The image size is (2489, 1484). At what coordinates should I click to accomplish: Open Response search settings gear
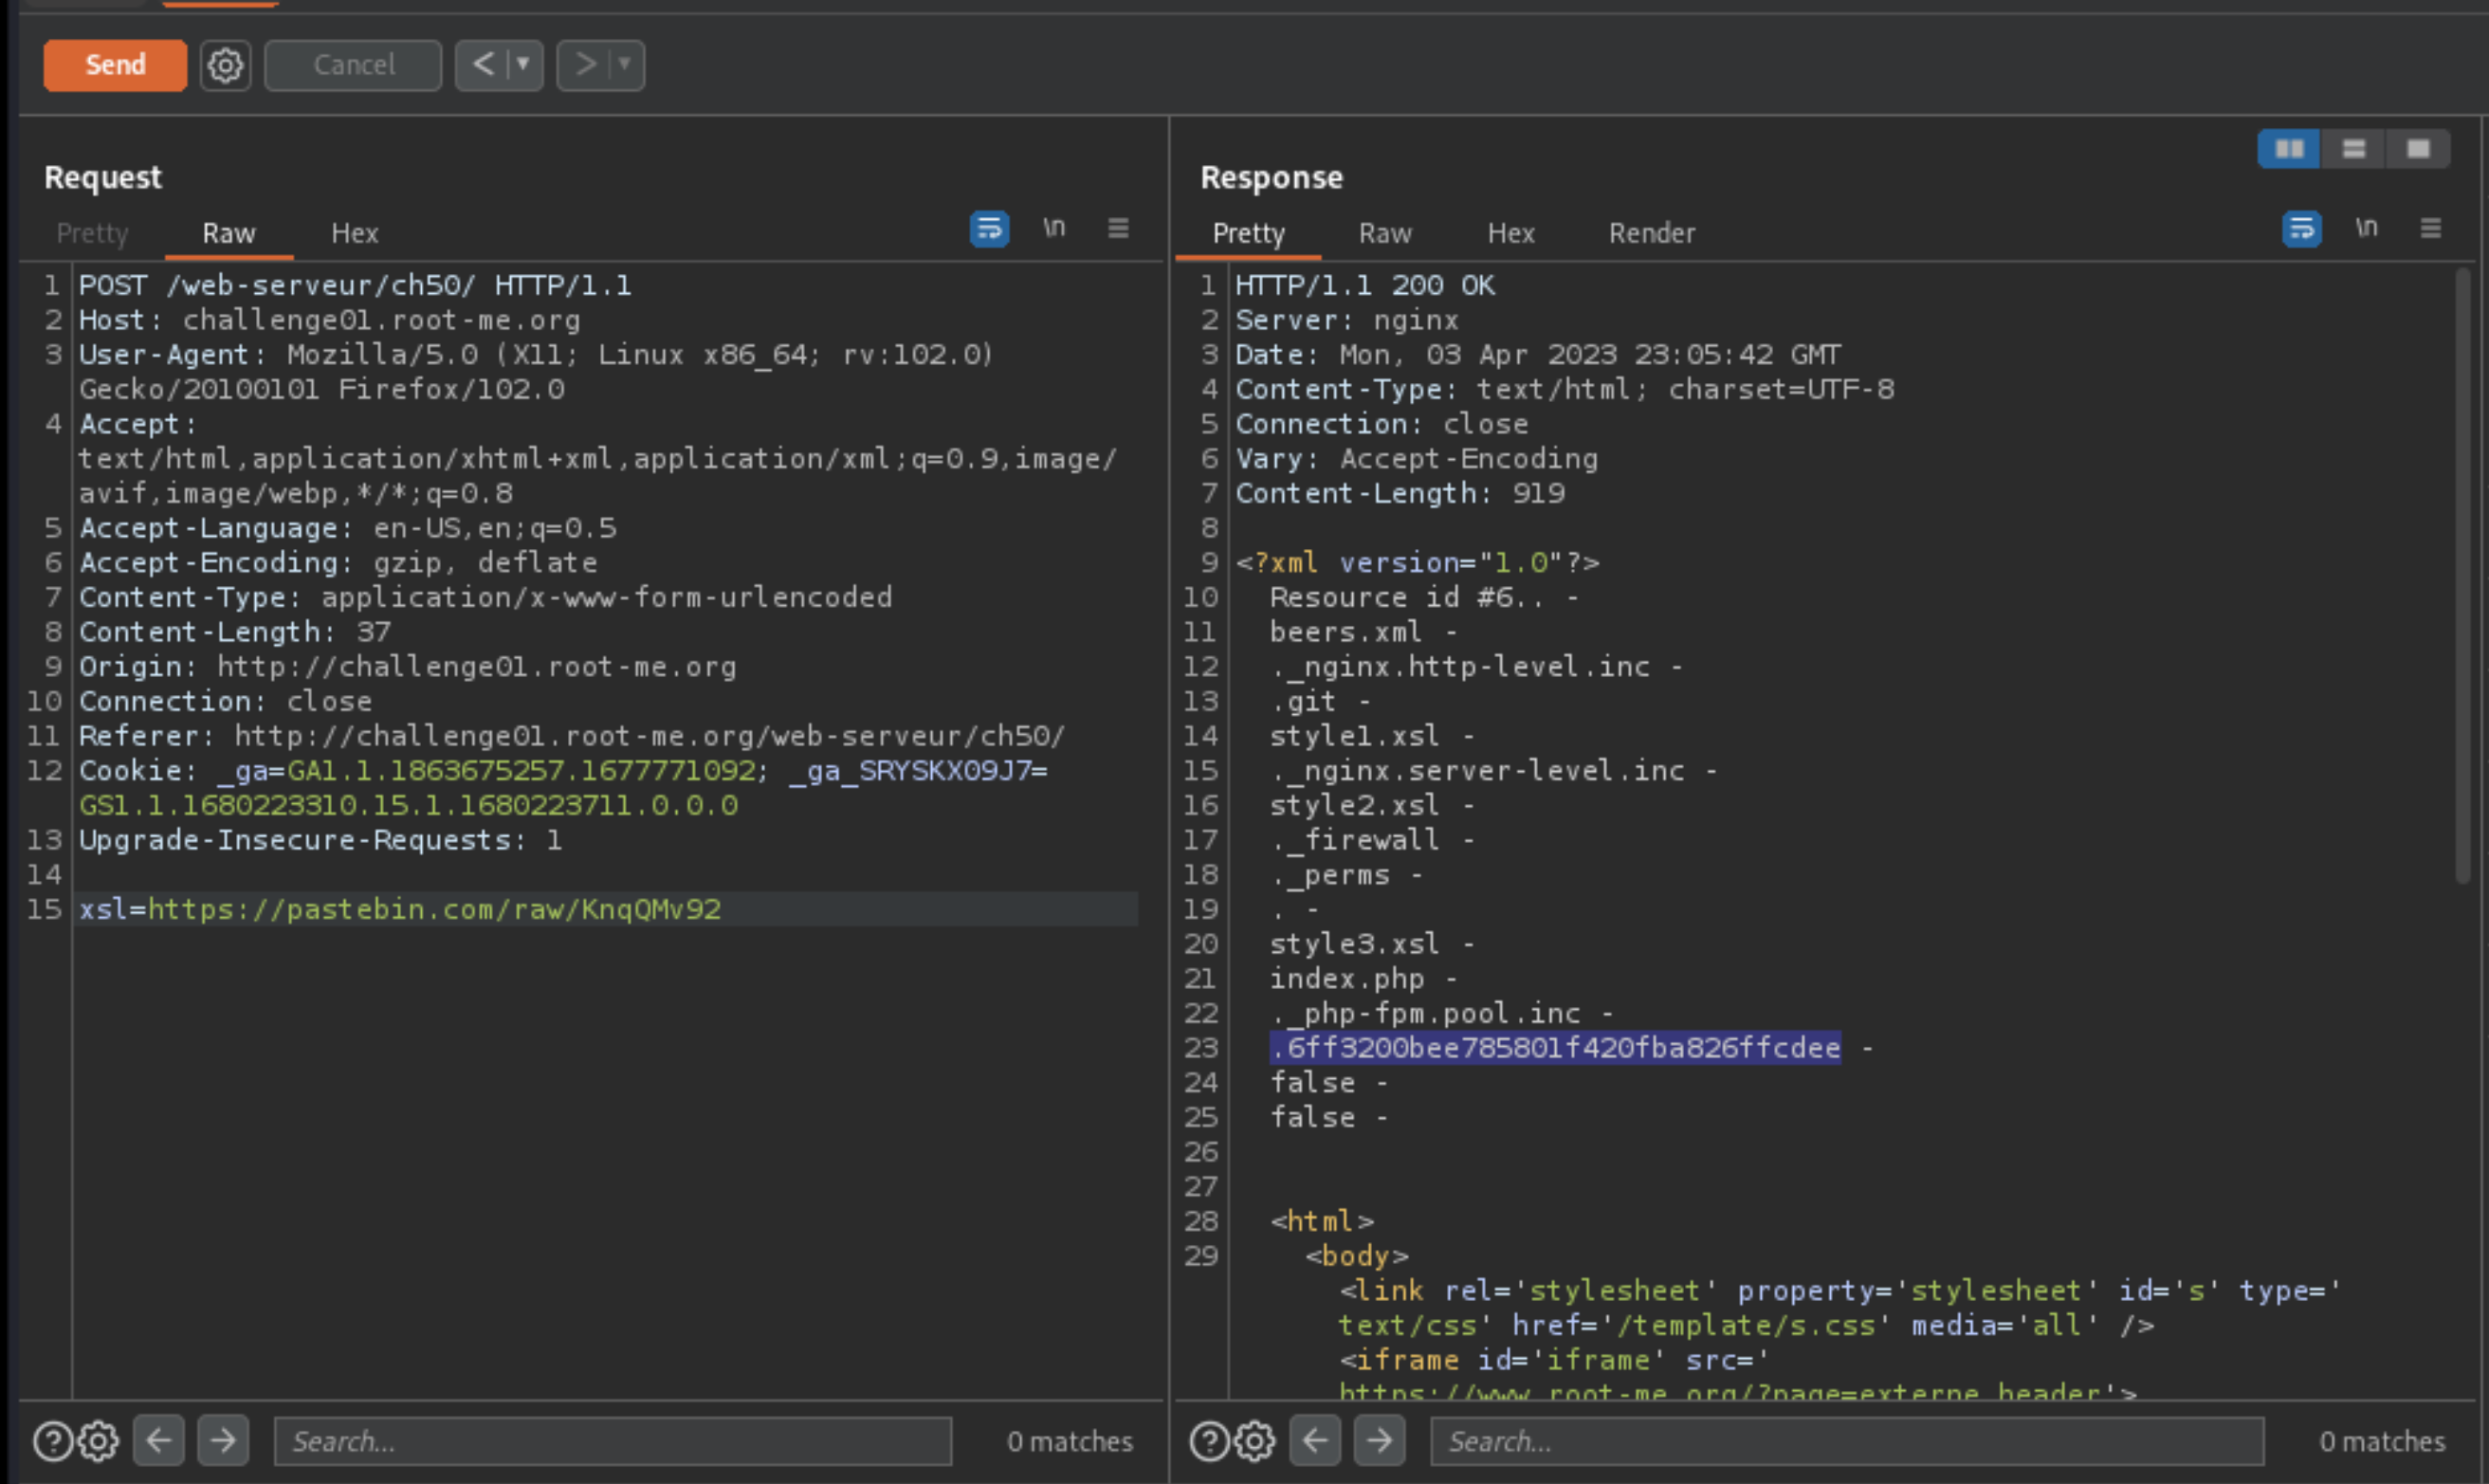click(x=1254, y=1441)
